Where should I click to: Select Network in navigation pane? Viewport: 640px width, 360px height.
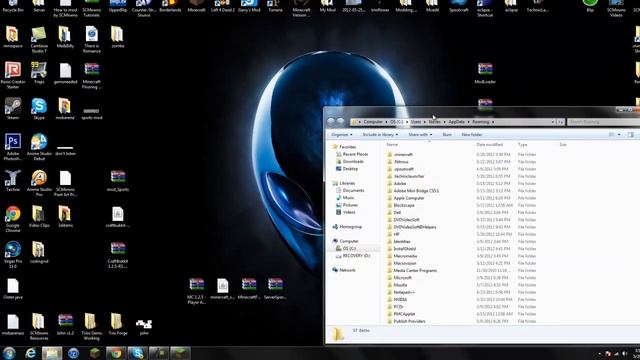pos(344,270)
